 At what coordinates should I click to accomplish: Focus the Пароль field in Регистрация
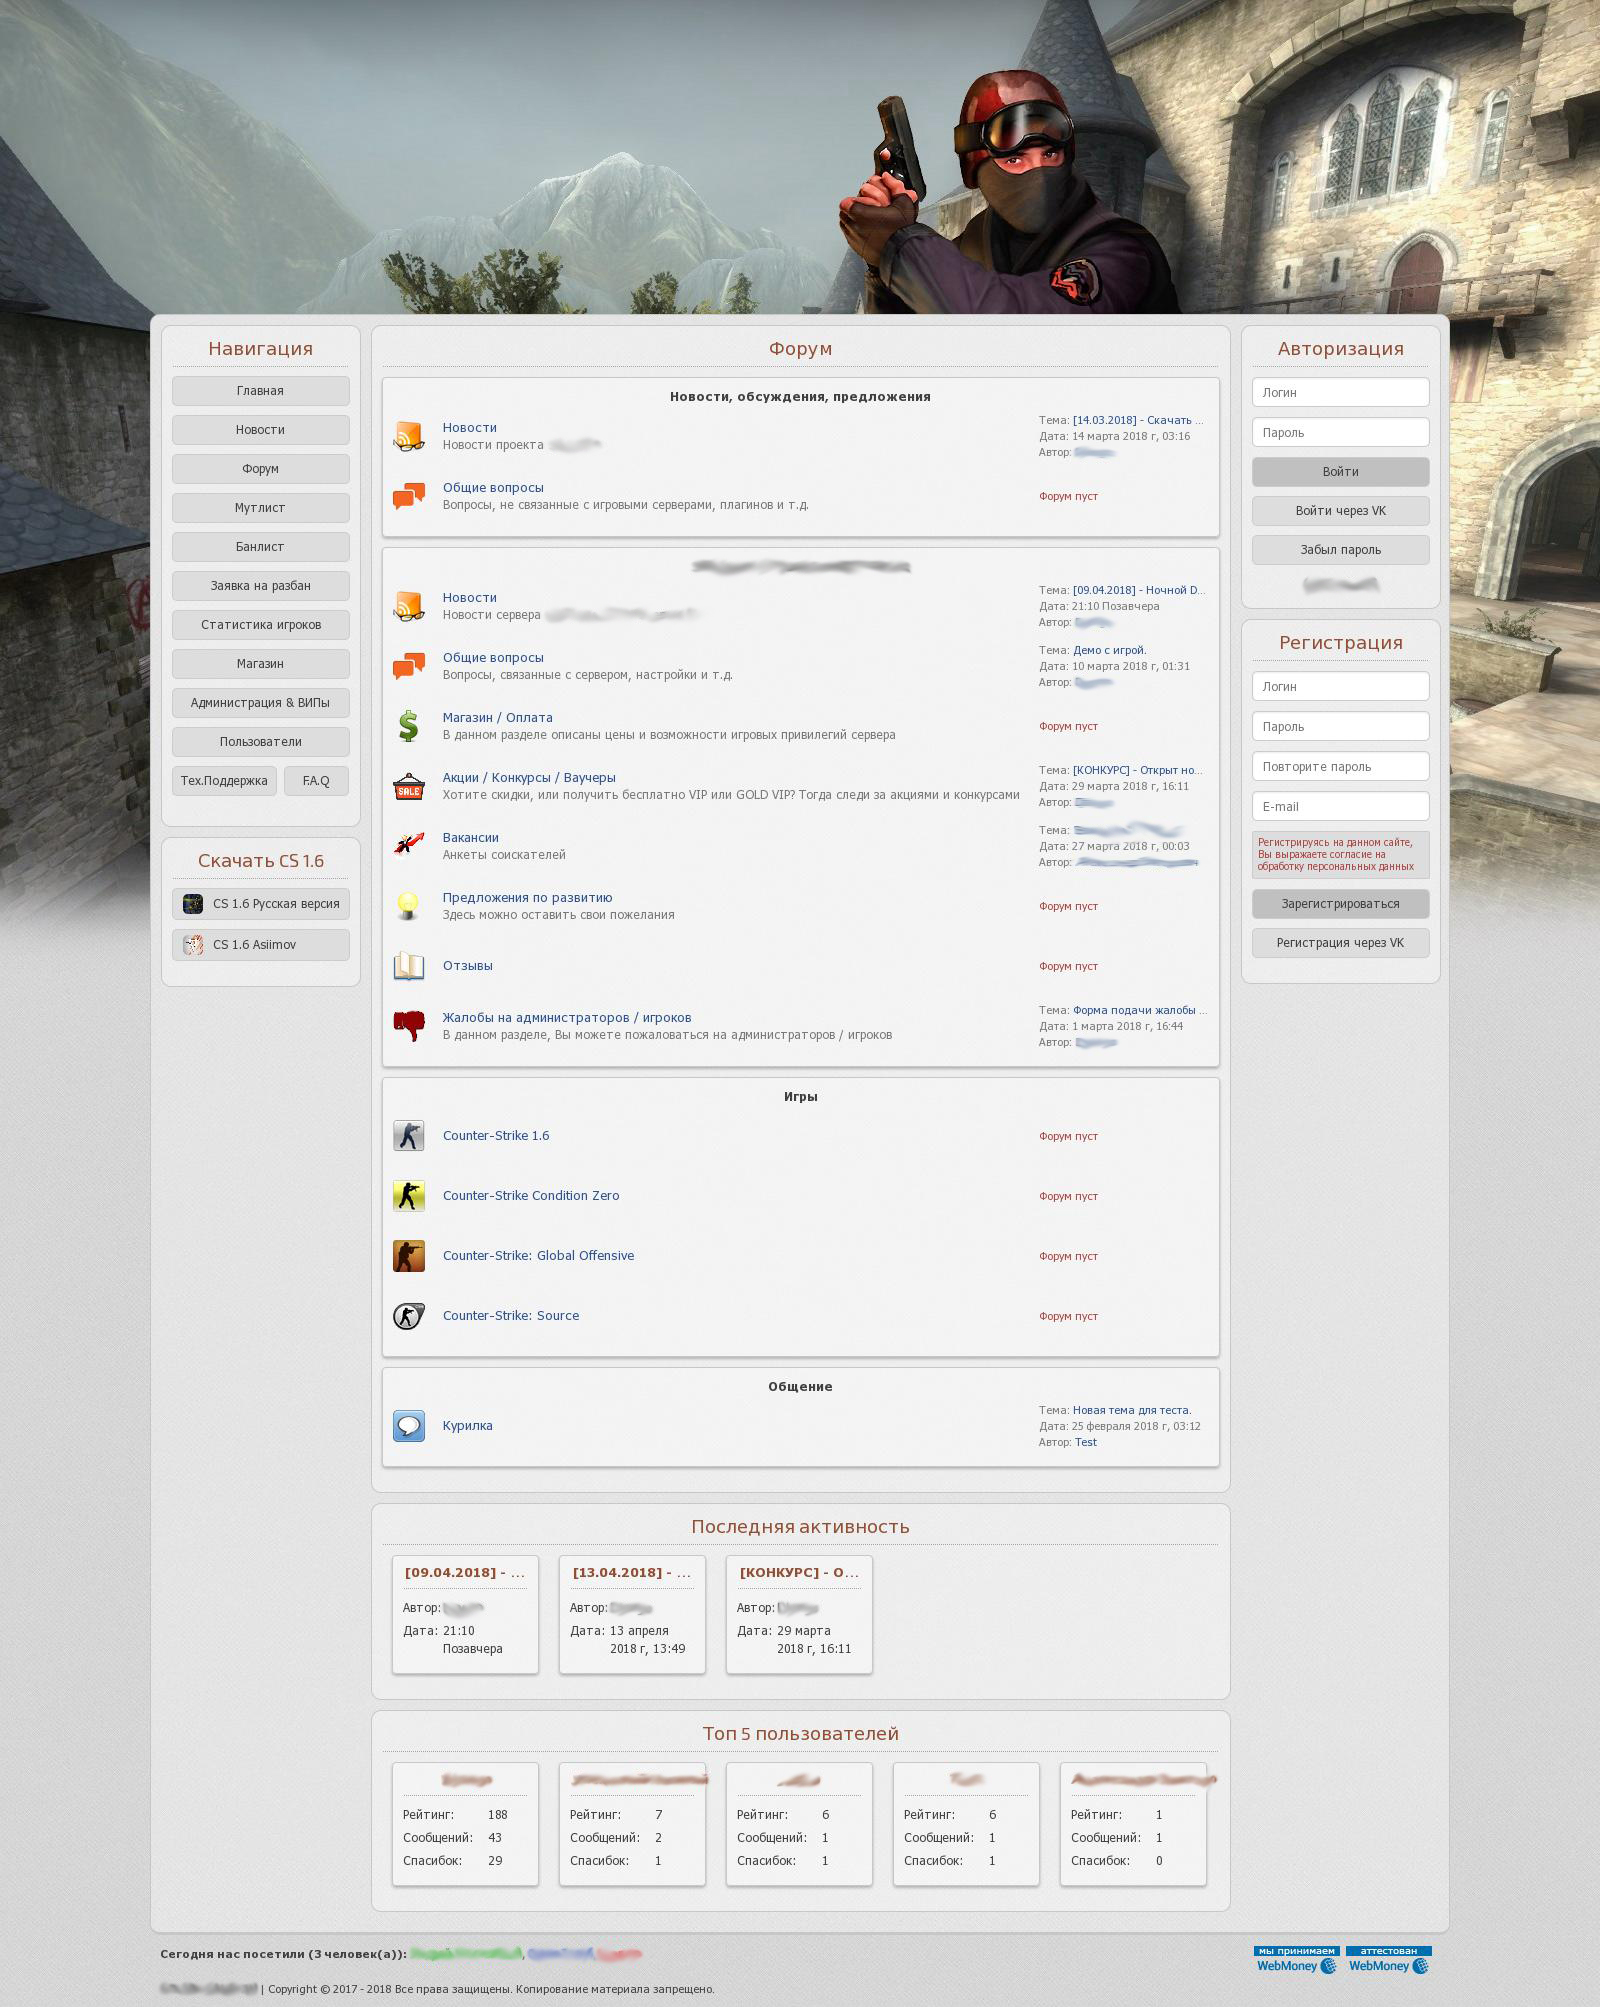pyautogui.click(x=1341, y=726)
